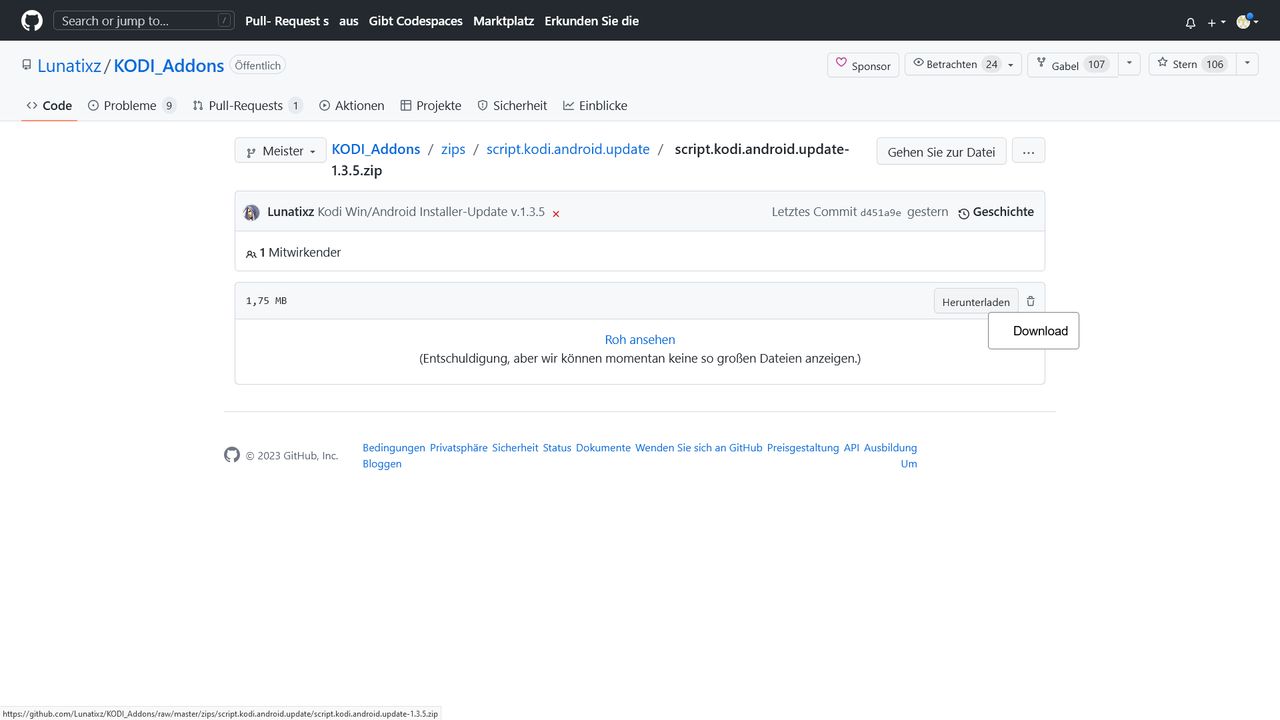1280x720 pixels.
Task: Open Marktplatz in the top bar
Action: click(x=503, y=21)
